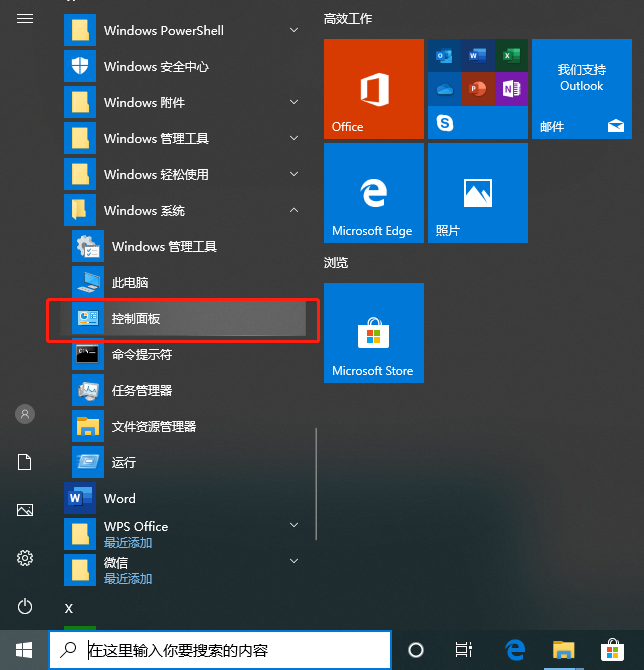The image size is (644, 670).
Task: Launch the Microsoft Edge tile
Action: click(373, 193)
